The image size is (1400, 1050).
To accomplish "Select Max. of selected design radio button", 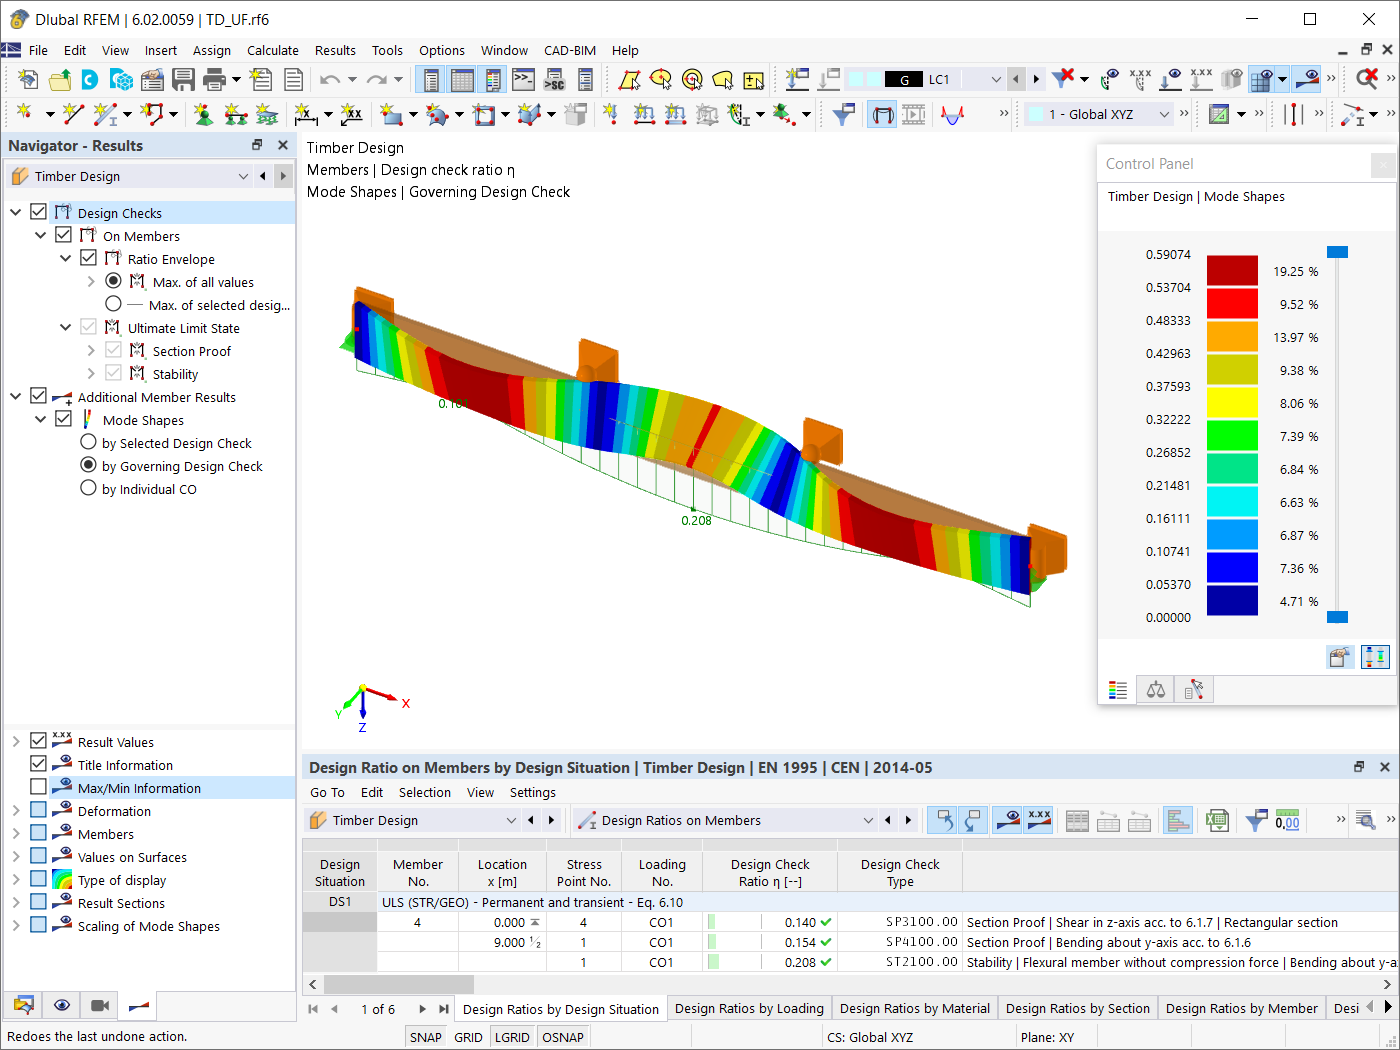I will (x=113, y=304).
